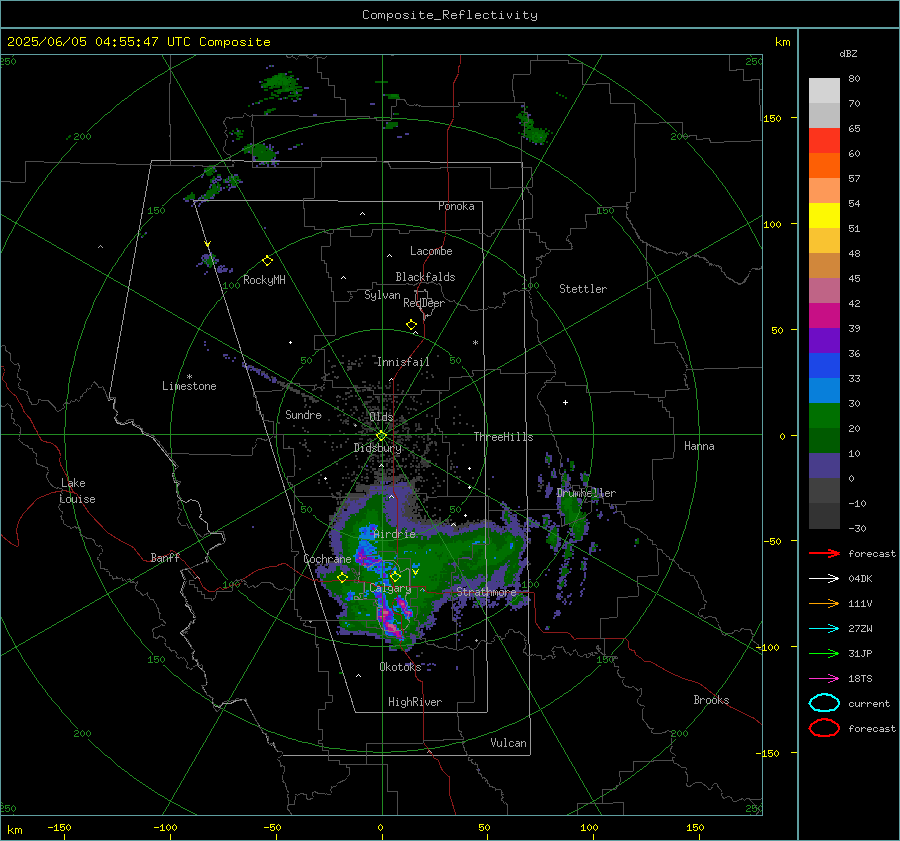Click the dBZ legend heading

pos(848,53)
